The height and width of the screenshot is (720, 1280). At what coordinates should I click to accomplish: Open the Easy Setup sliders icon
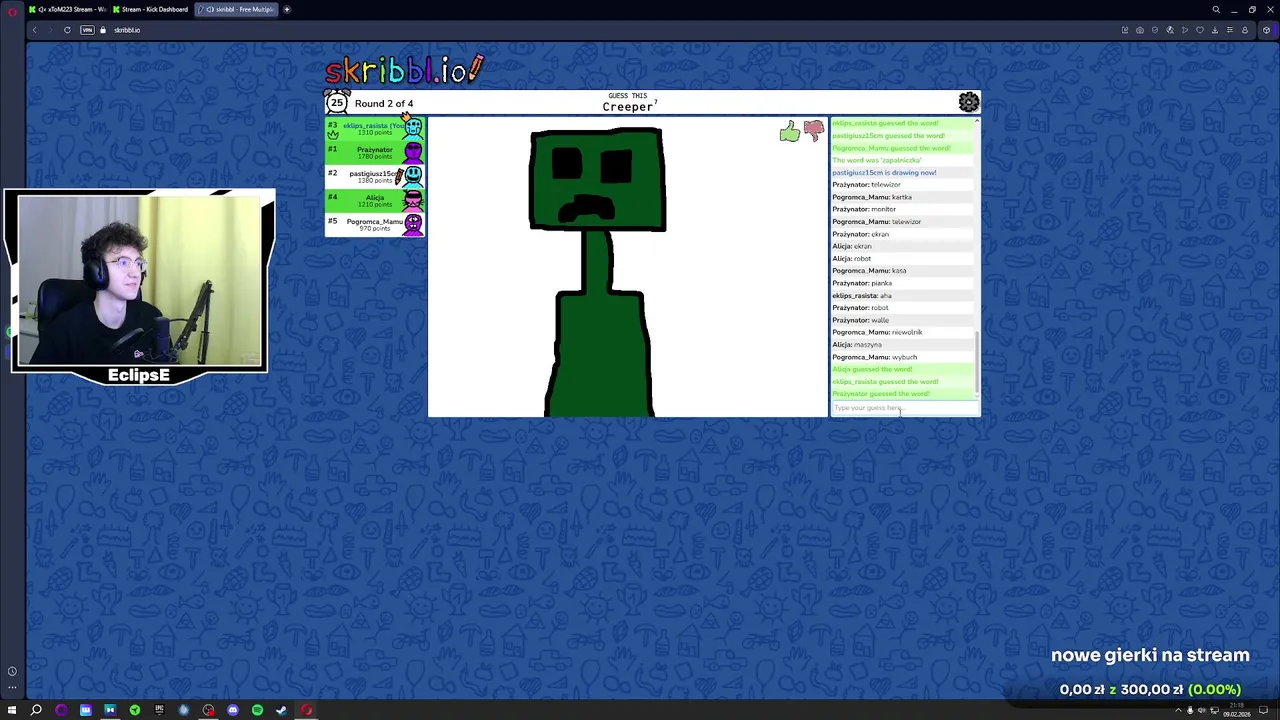point(1230,30)
